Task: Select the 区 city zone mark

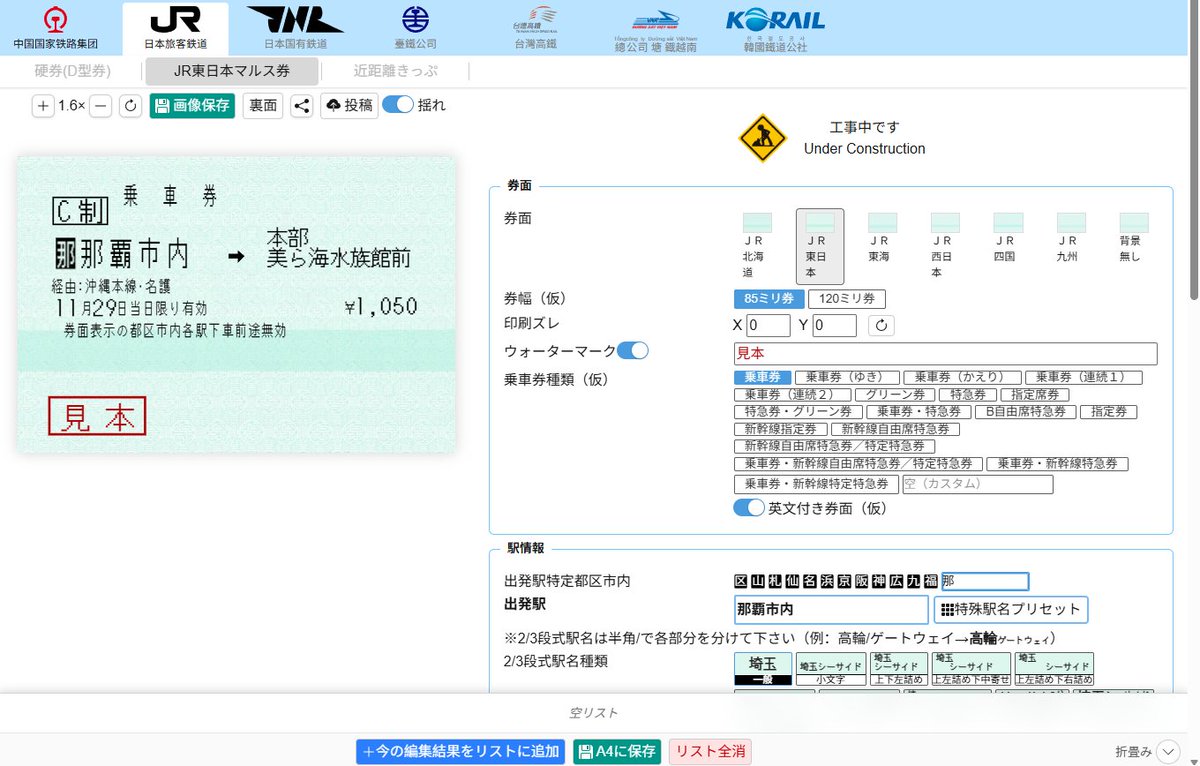Action: (x=741, y=581)
